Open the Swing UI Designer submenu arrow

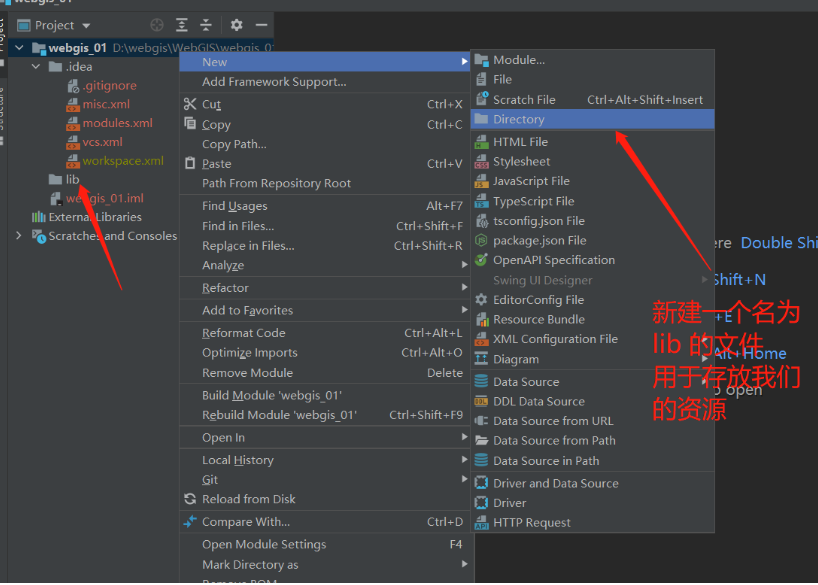[705, 279]
